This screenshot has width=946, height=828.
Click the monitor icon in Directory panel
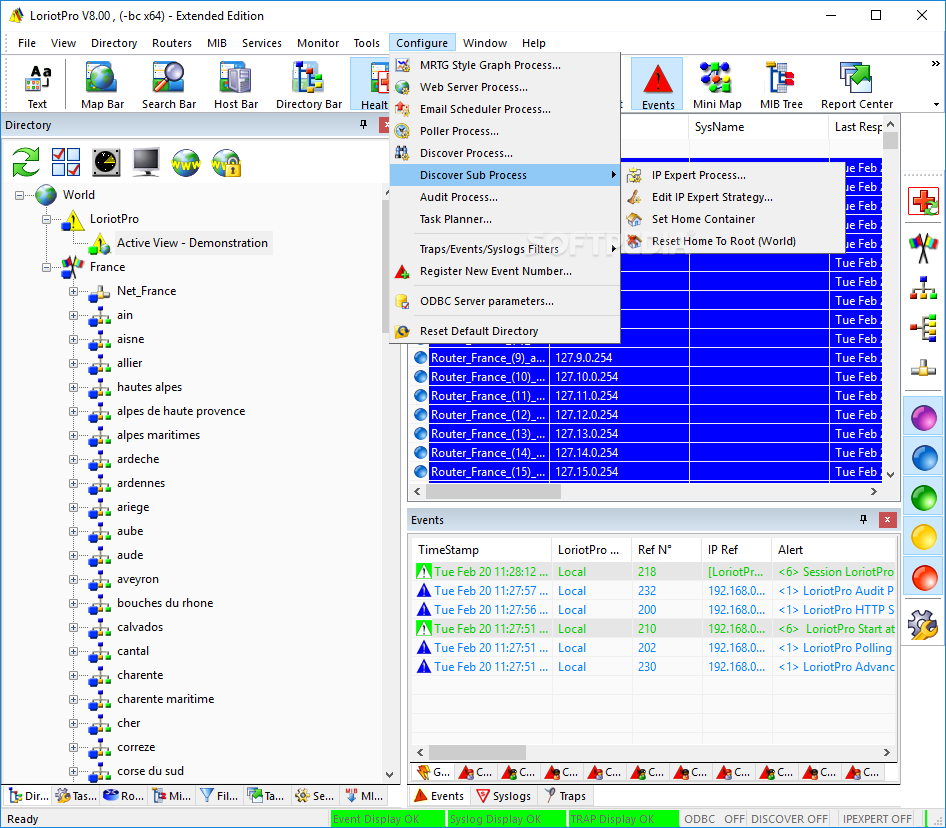coord(146,162)
